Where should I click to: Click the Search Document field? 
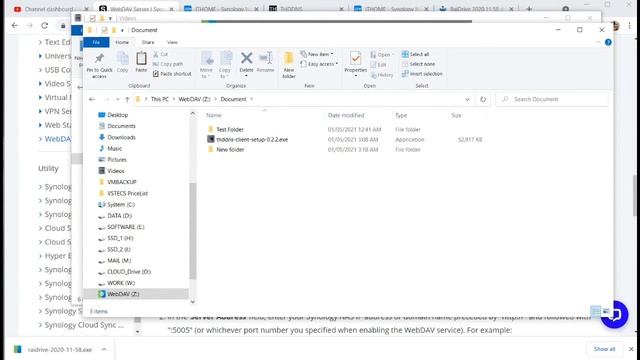pos(552,99)
